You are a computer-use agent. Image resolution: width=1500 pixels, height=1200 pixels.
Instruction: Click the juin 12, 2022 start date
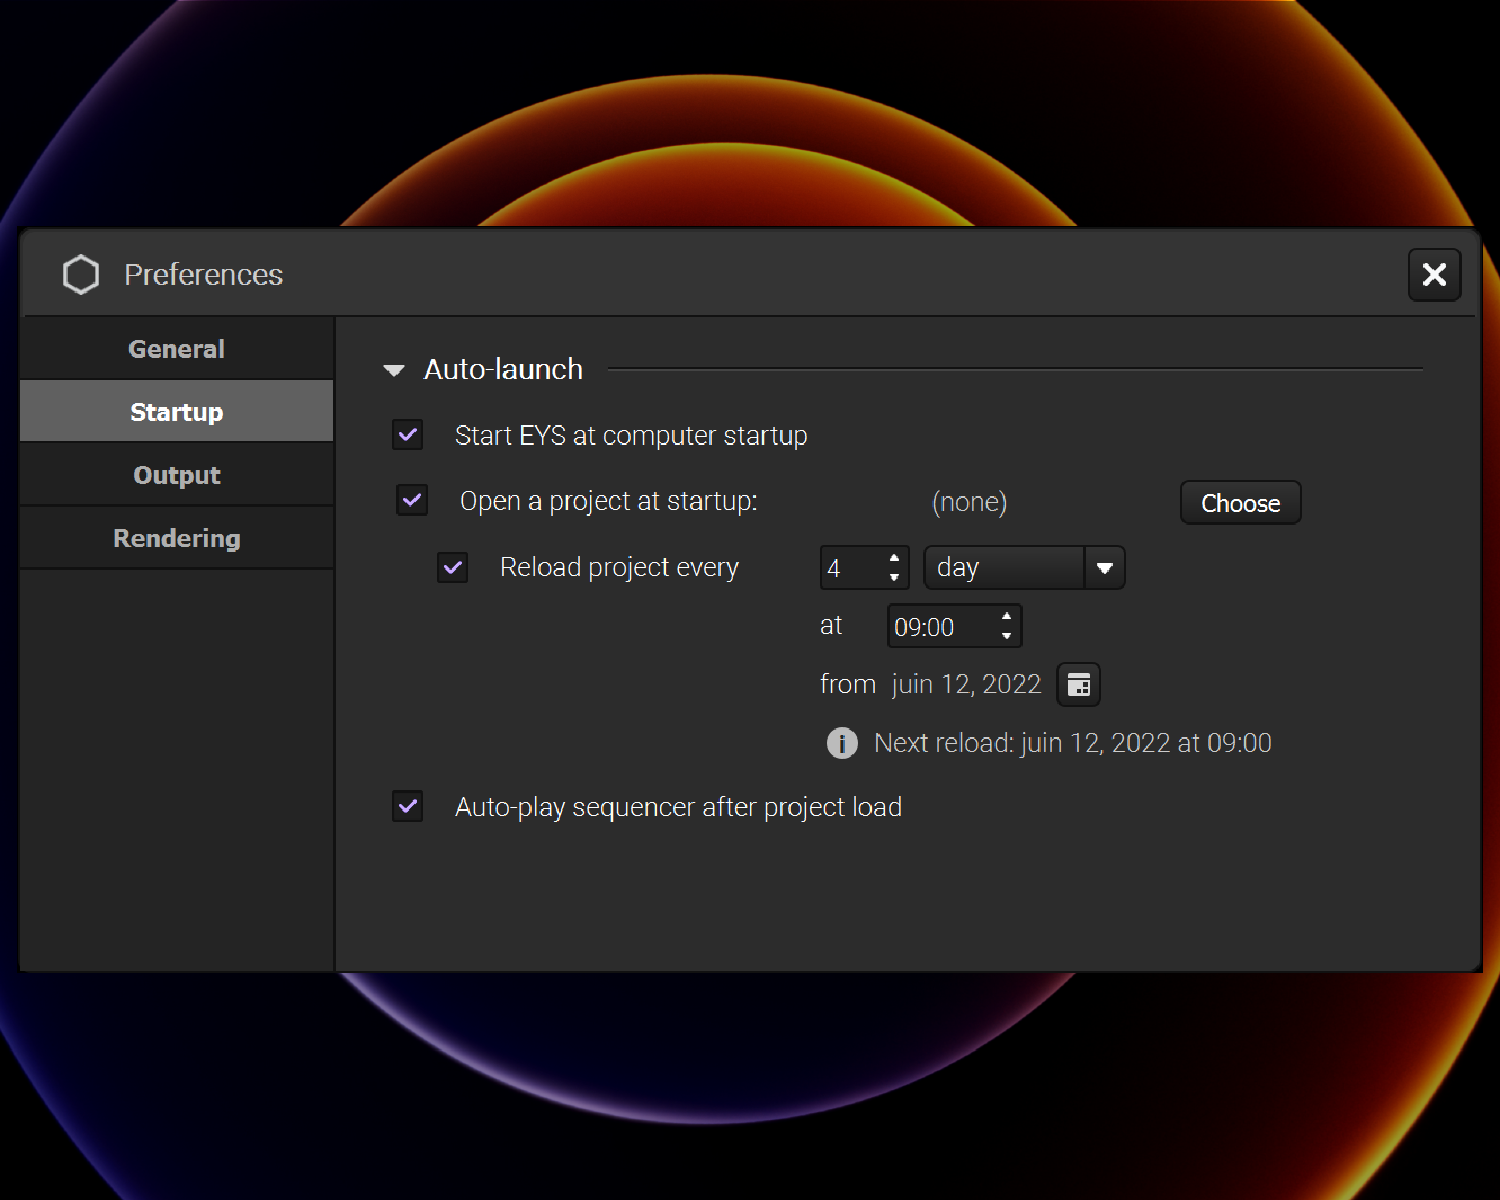click(x=966, y=684)
